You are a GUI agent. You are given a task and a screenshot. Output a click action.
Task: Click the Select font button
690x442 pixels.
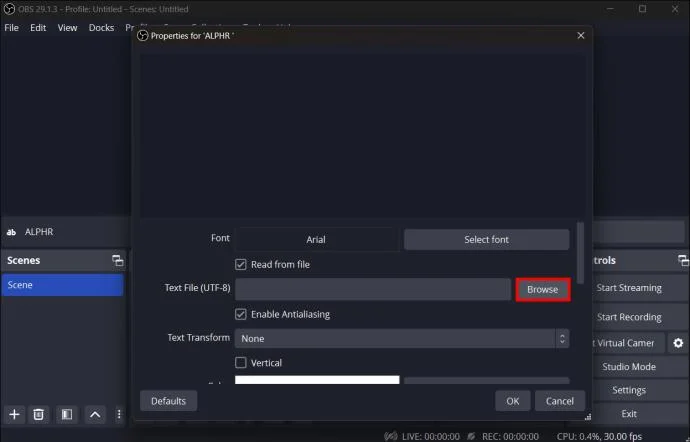pos(486,239)
